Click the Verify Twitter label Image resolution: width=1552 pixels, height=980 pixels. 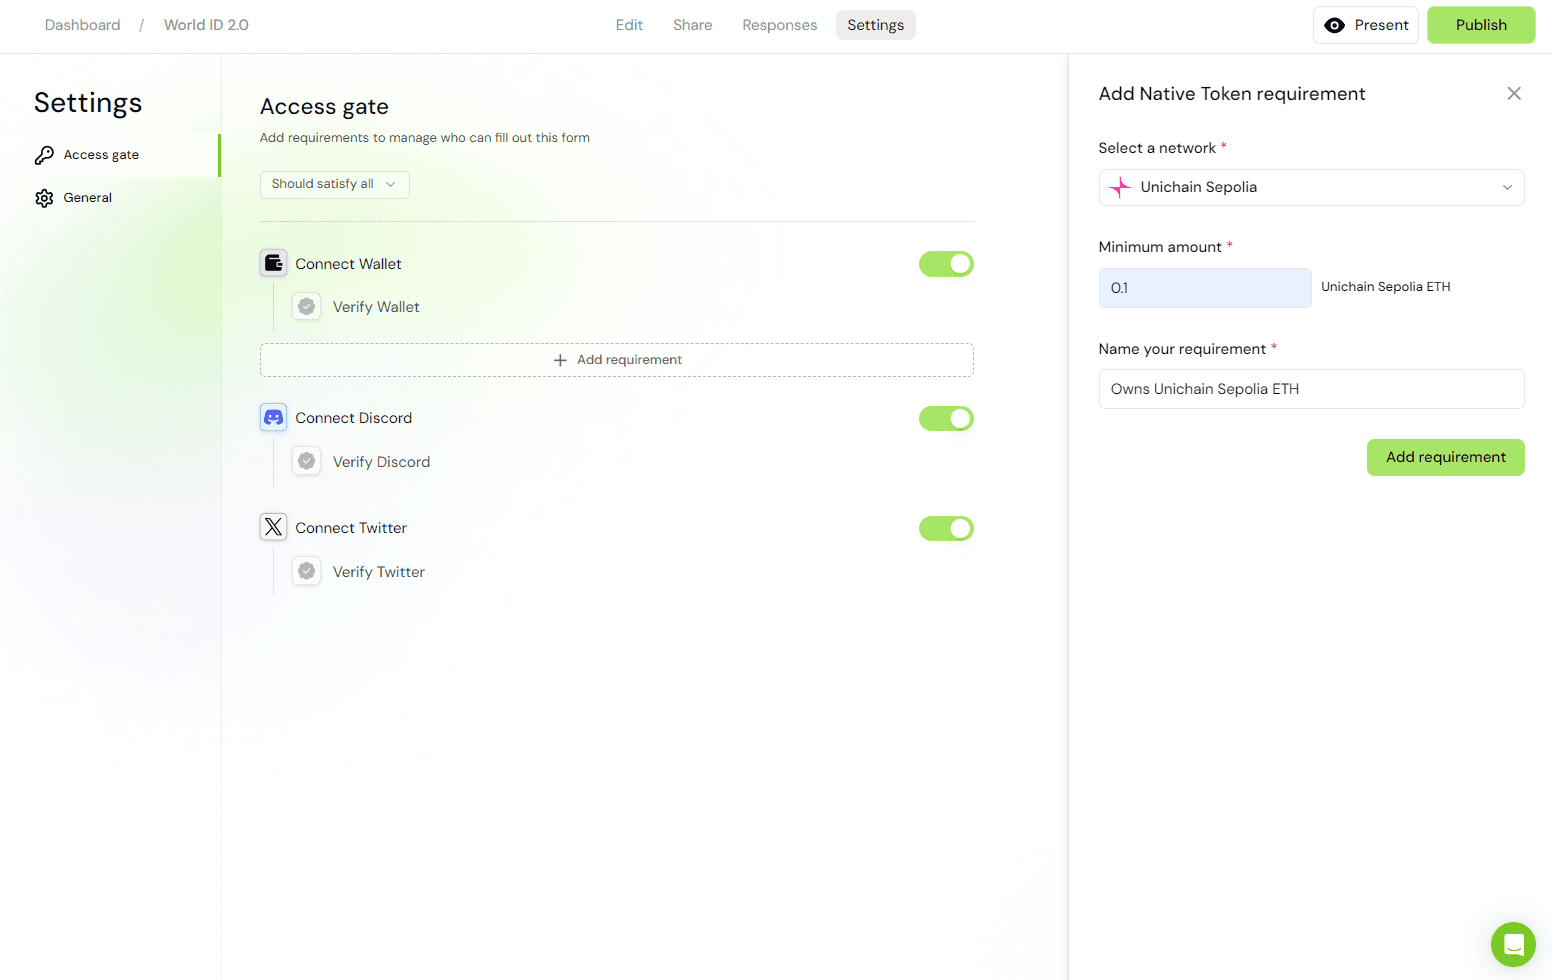click(379, 572)
